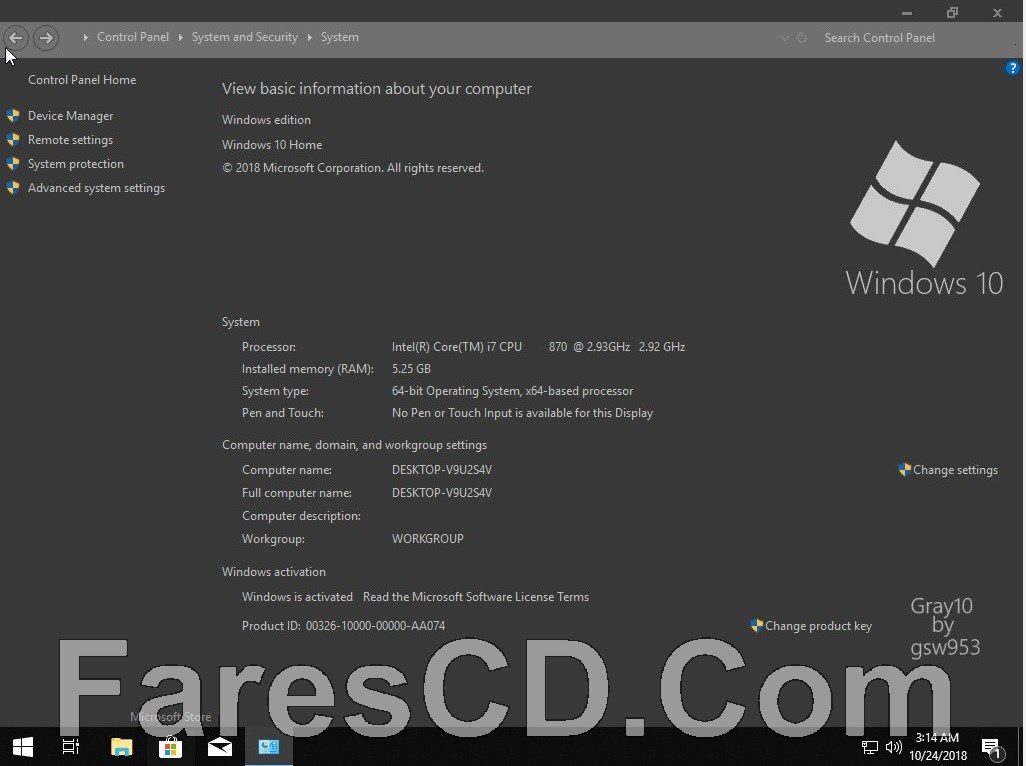Select the installed memory value 5.25 GB
The image size is (1026, 766).
click(411, 369)
